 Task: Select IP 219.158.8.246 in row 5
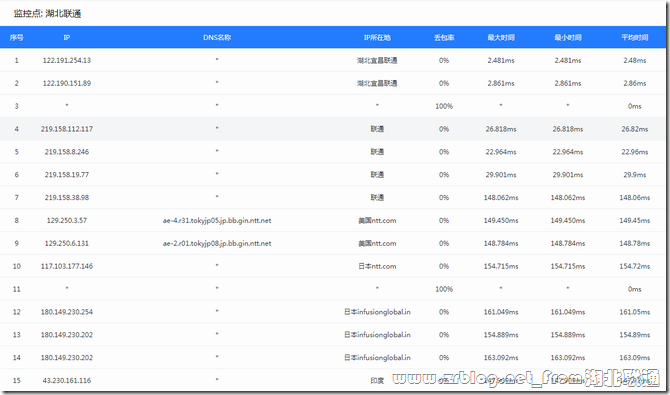pos(67,152)
